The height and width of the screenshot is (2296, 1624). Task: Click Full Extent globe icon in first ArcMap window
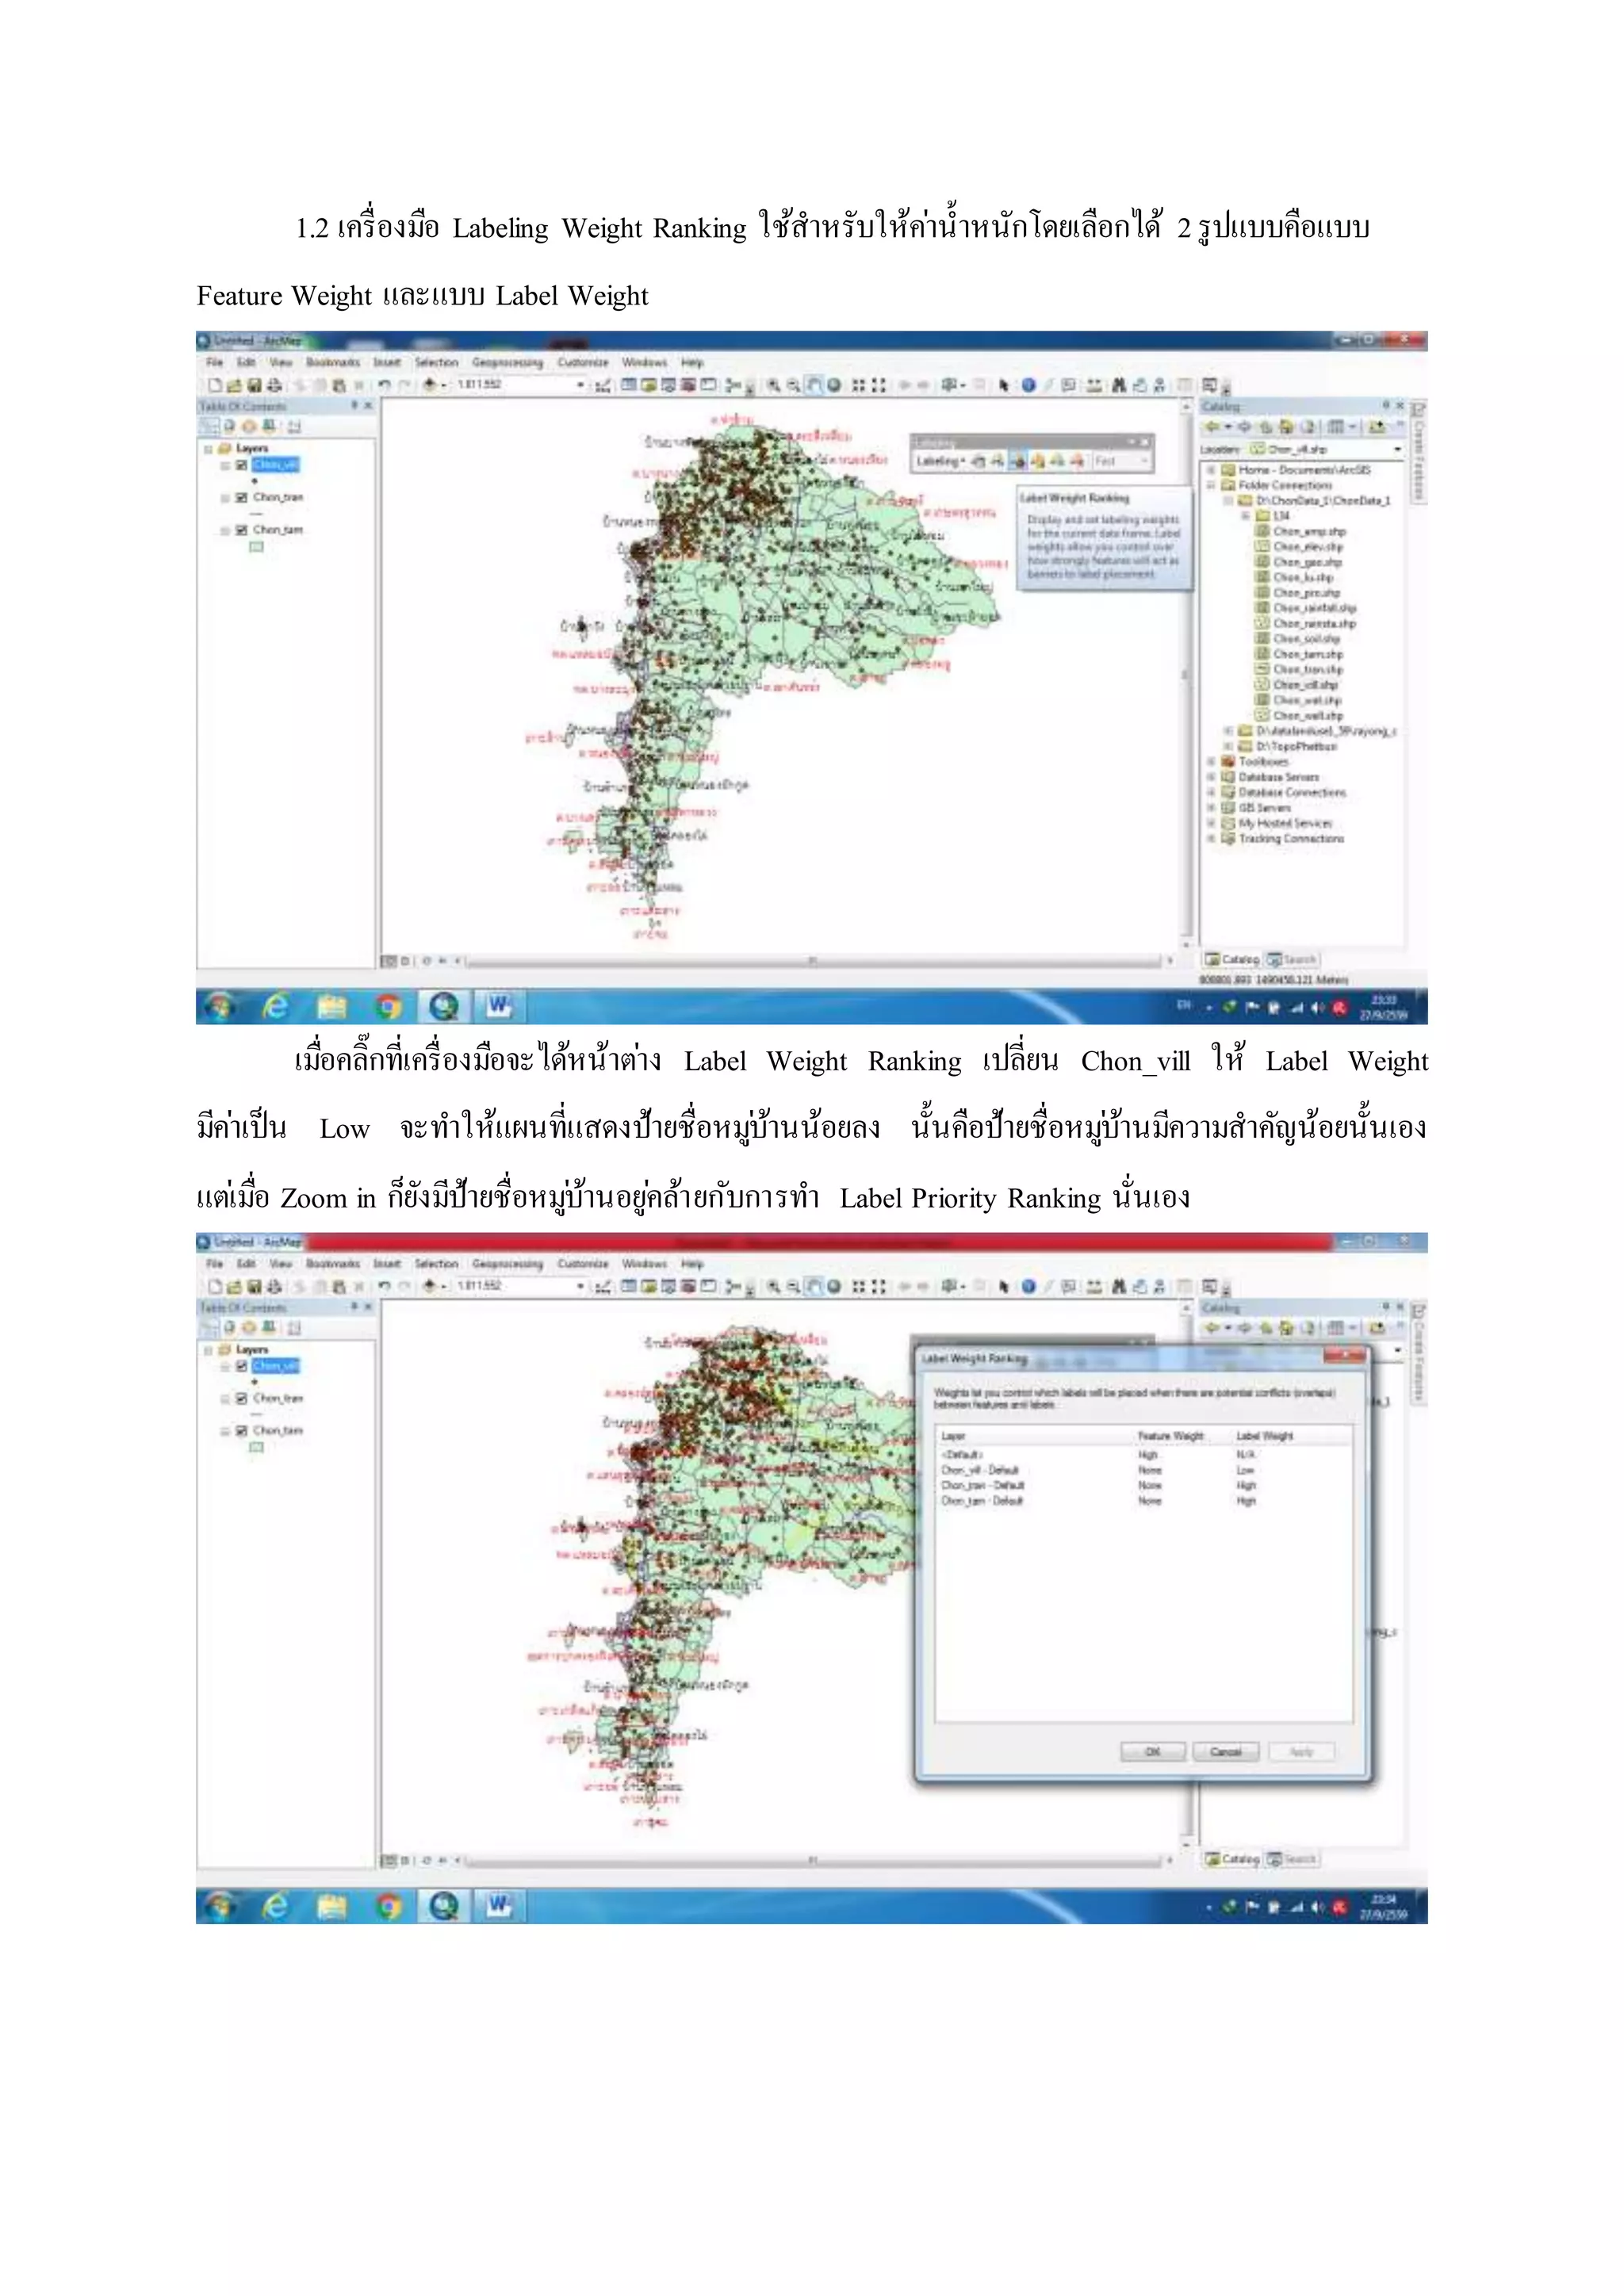coord(833,385)
